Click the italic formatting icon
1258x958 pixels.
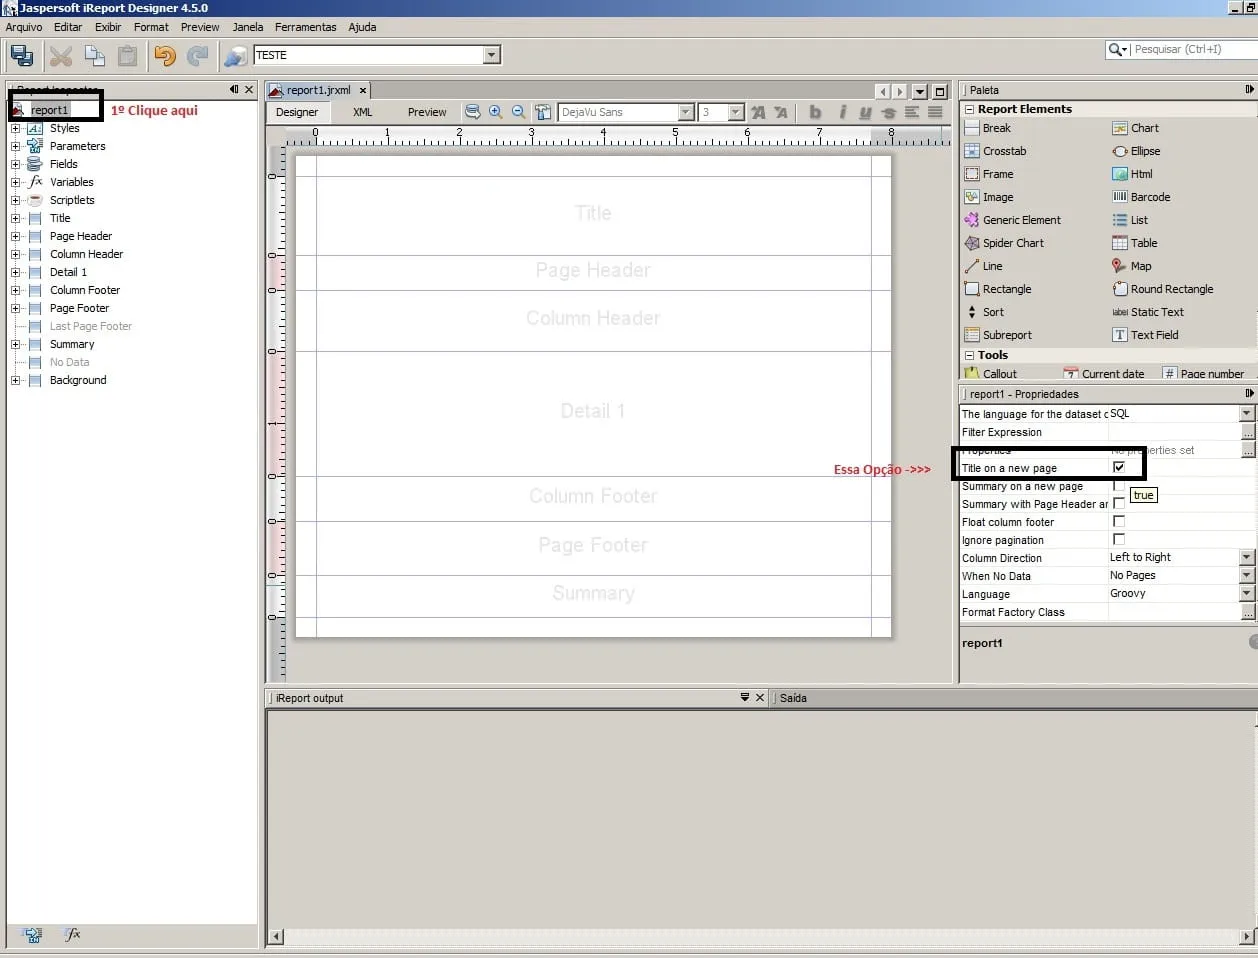click(x=842, y=112)
